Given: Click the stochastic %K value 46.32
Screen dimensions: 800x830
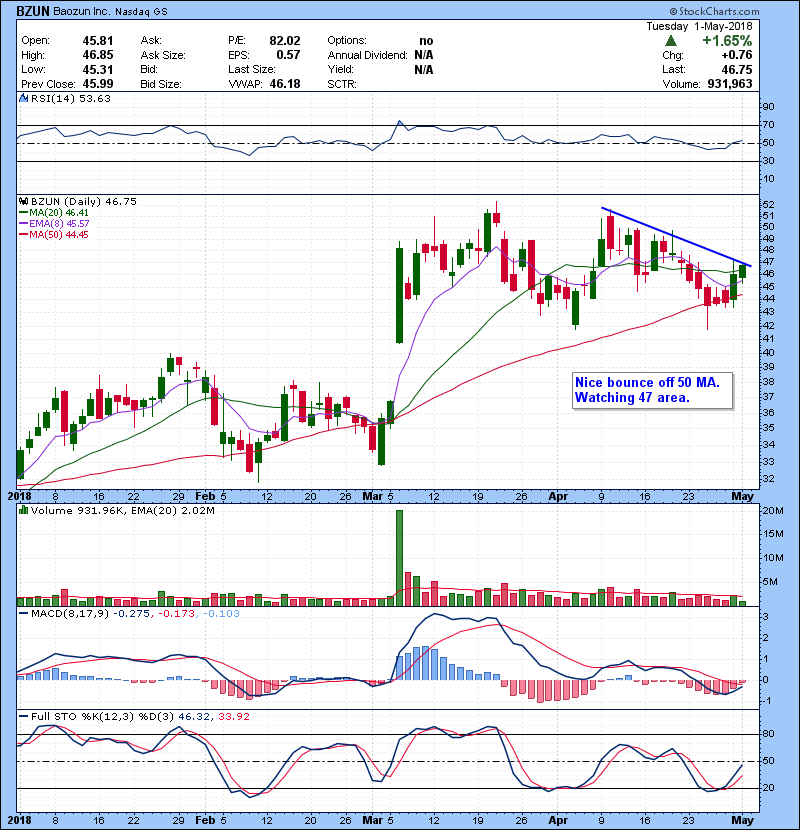Looking at the screenshot, I should (193, 717).
